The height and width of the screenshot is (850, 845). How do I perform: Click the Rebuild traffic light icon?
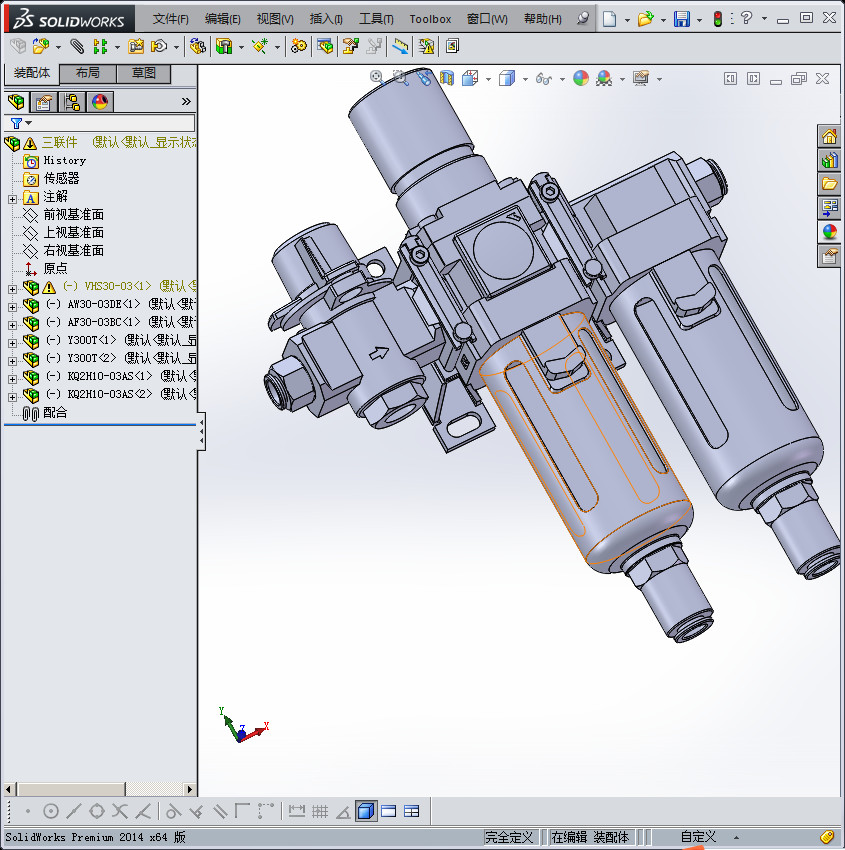716,19
